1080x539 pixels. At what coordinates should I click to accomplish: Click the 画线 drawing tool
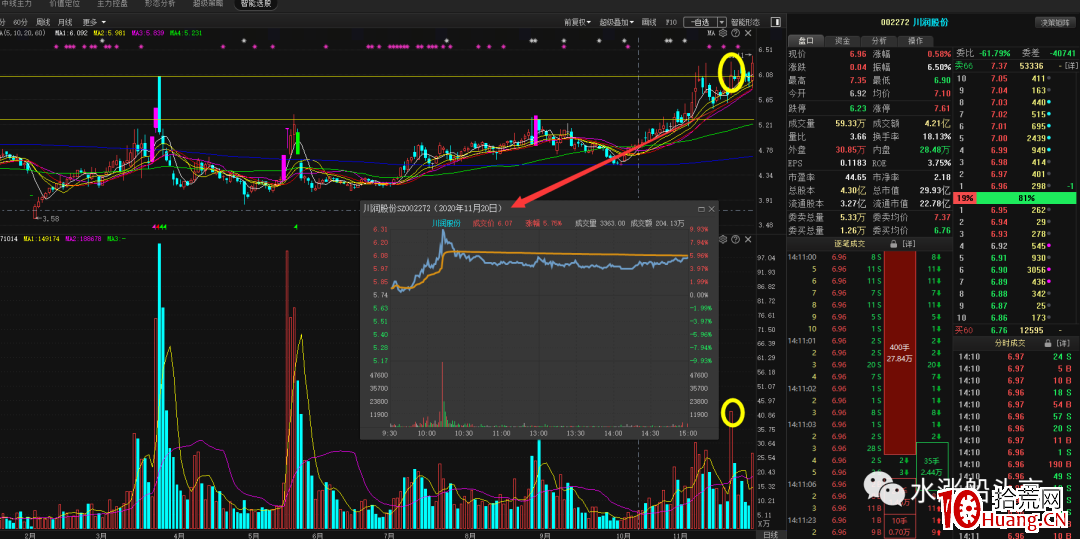tap(649, 22)
